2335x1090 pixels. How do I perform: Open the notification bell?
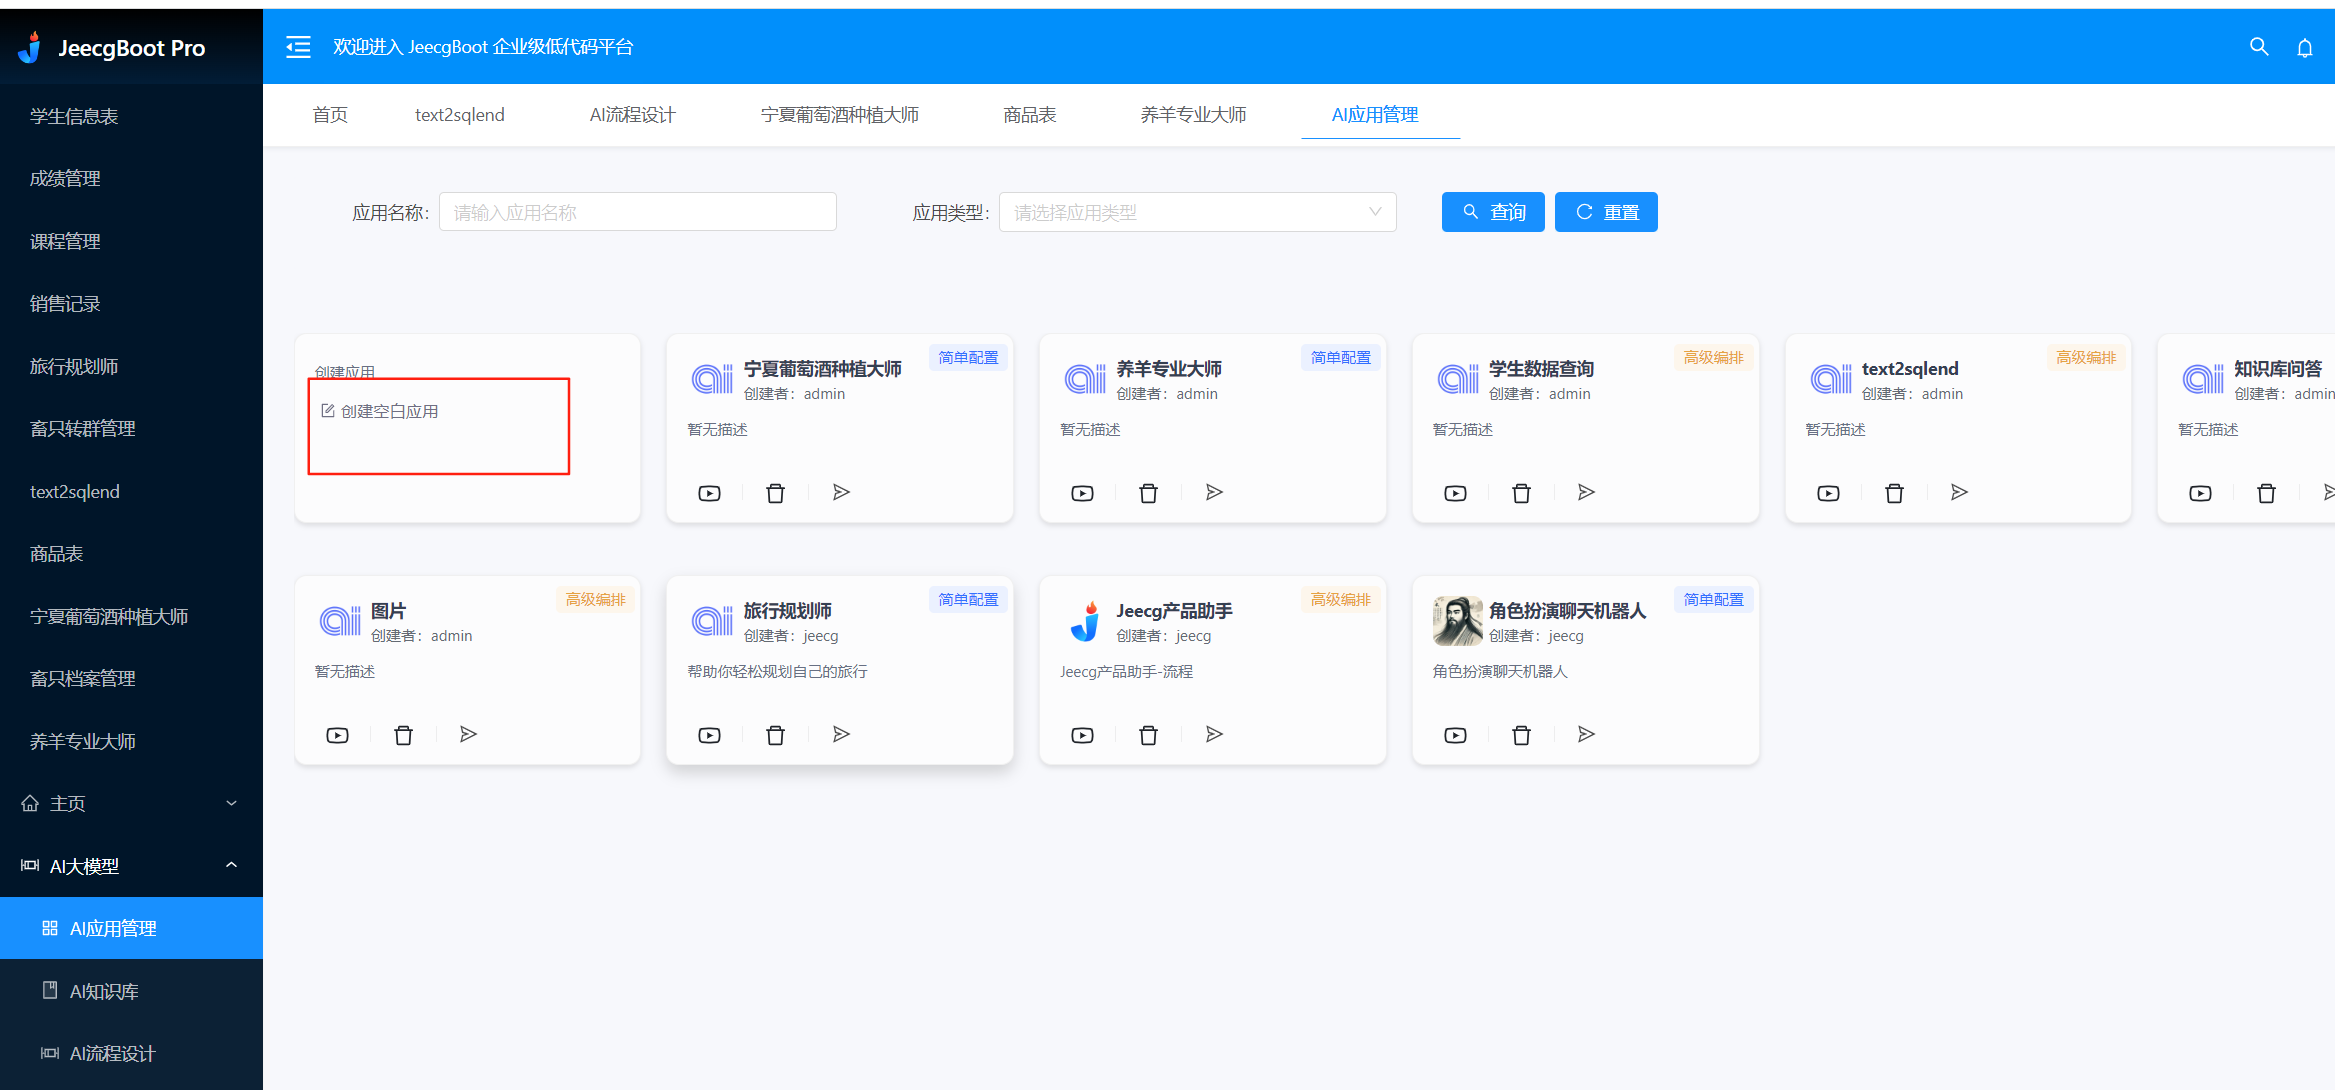(2305, 47)
